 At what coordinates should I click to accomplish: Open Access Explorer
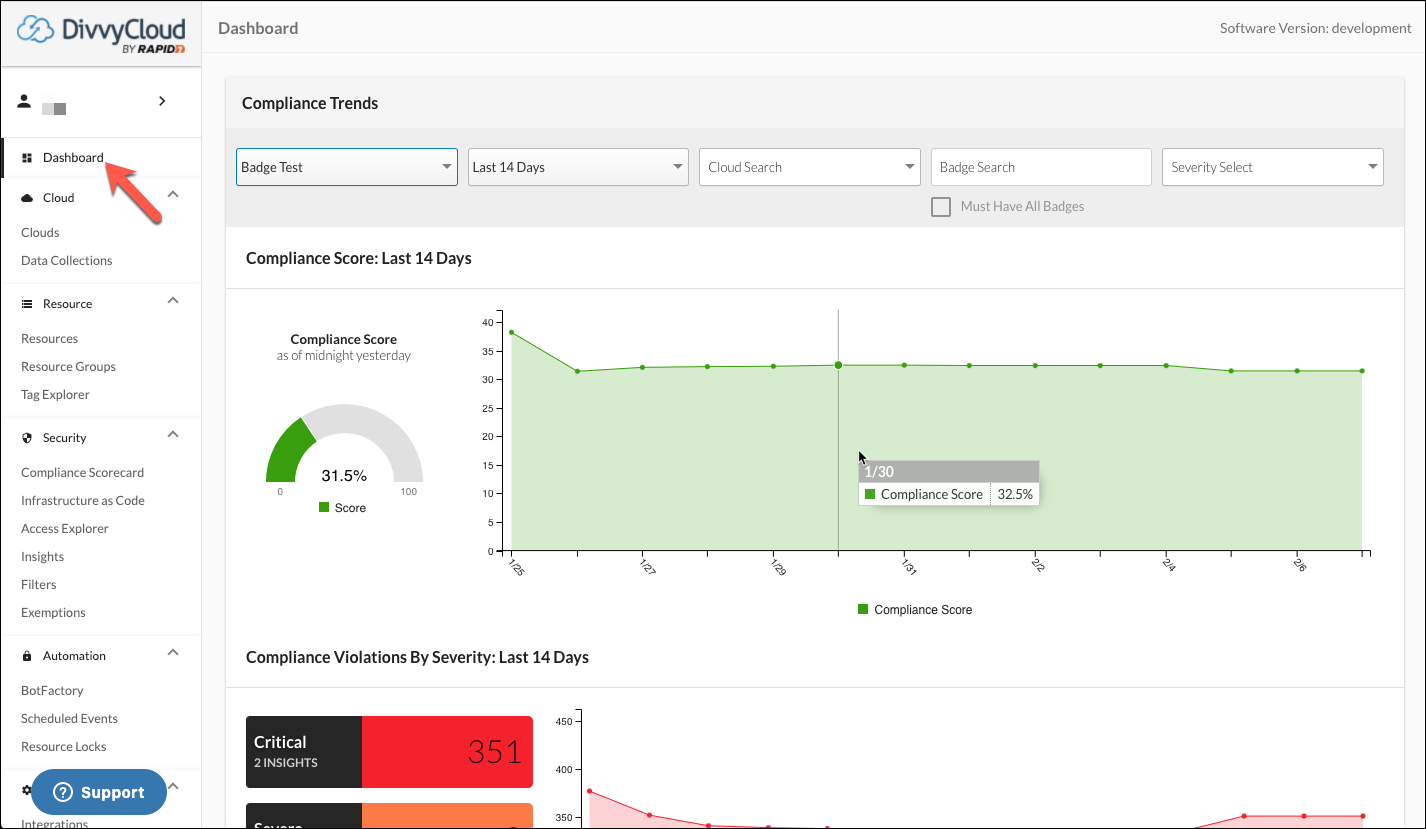point(64,528)
